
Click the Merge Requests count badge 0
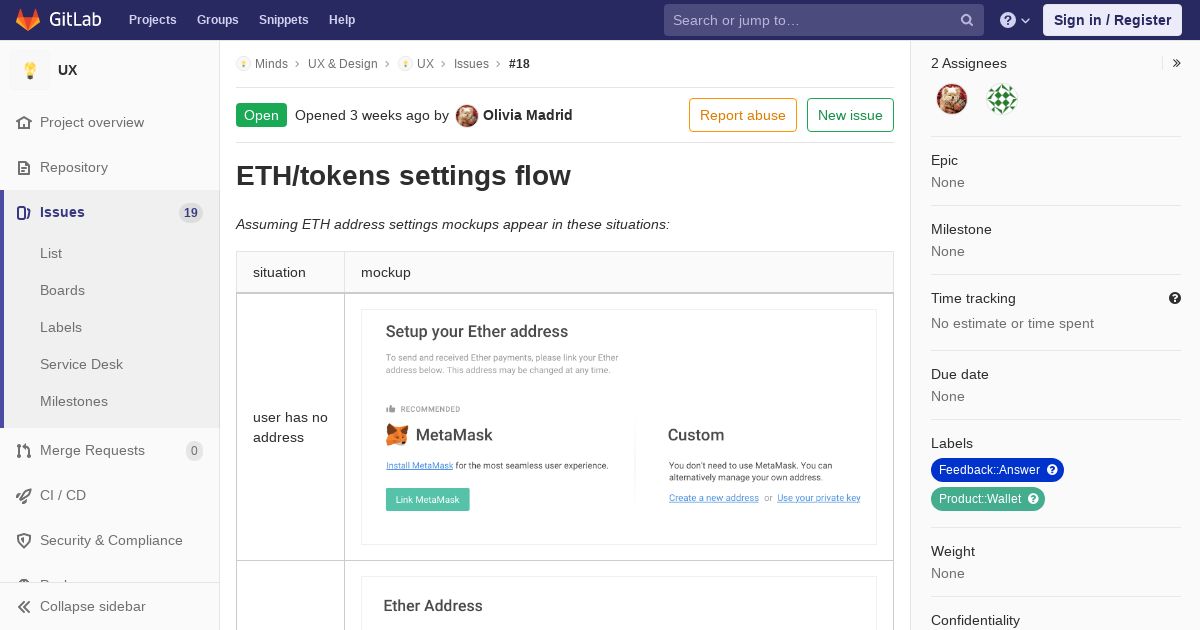(x=194, y=451)
